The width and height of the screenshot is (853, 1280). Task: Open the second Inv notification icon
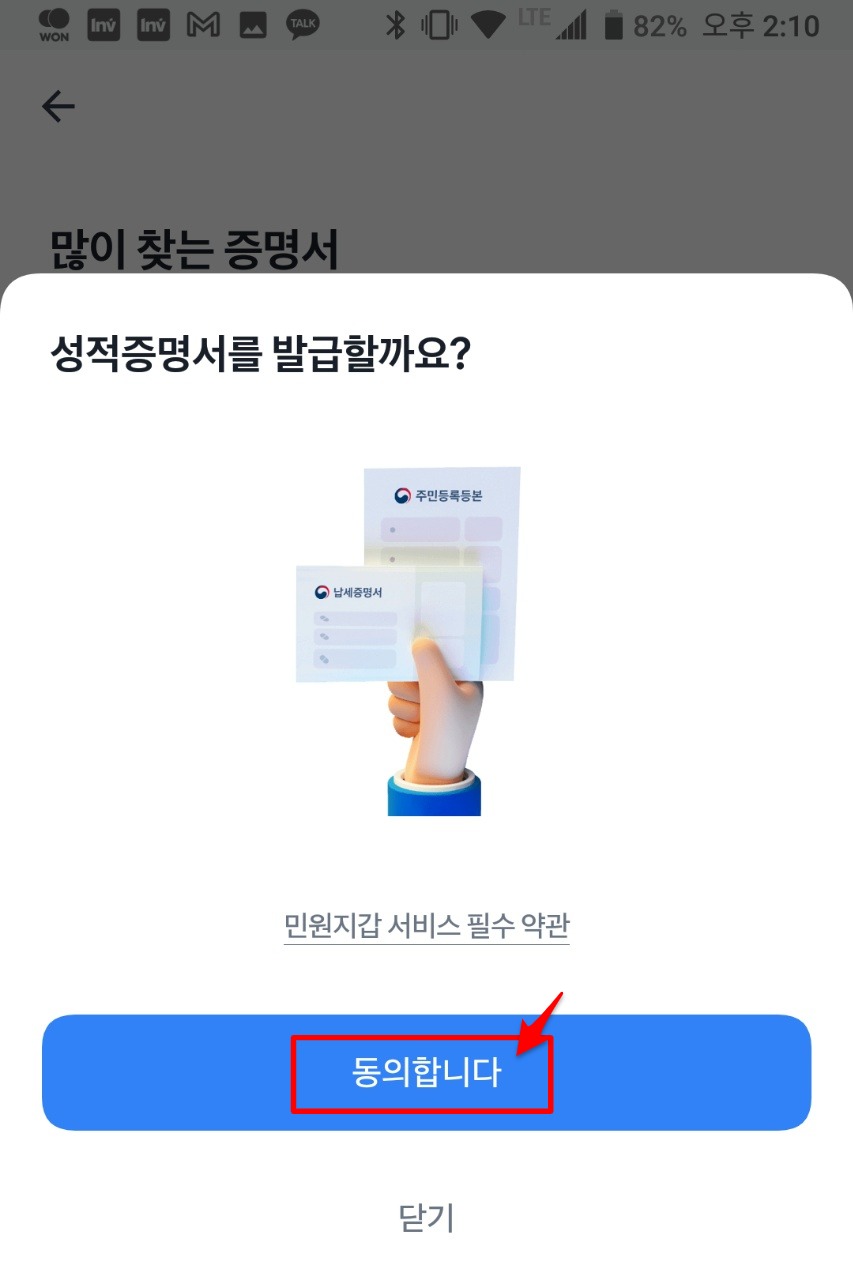153,25
